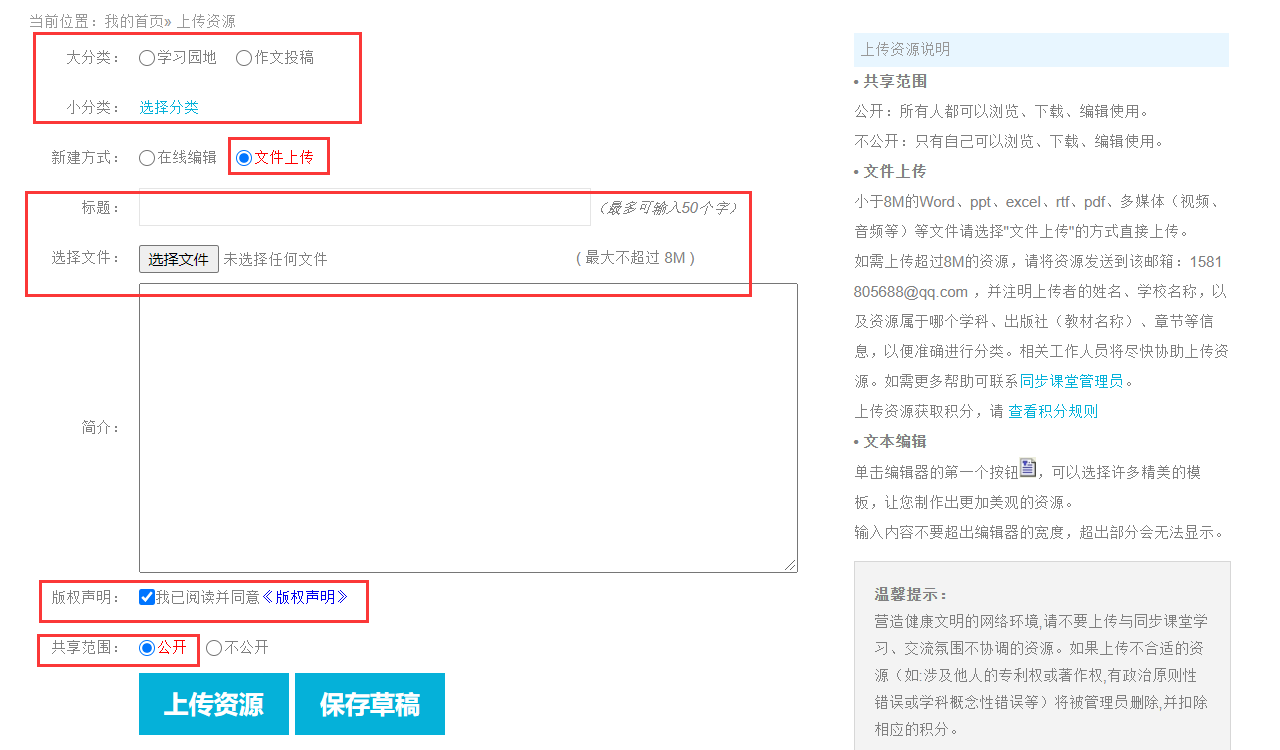Image resolution: width=1280 pixels, height=750 pixels.
Task: Uncheck the 我已阅读并同意 checkbox
Action: click(x=147, y=597)
